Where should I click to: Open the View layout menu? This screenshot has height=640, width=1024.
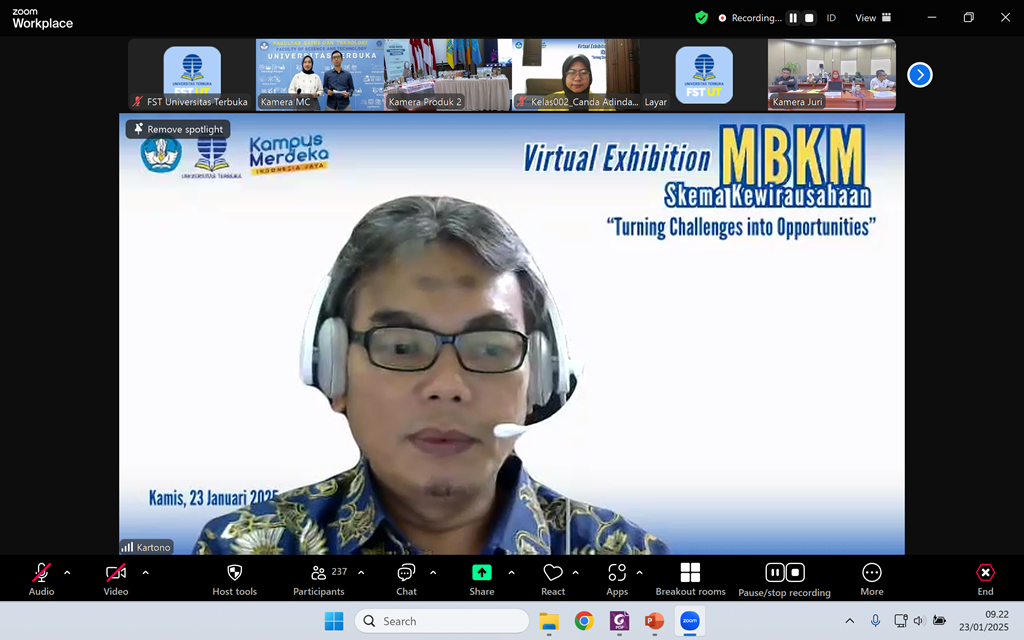[x=872, y=18]
